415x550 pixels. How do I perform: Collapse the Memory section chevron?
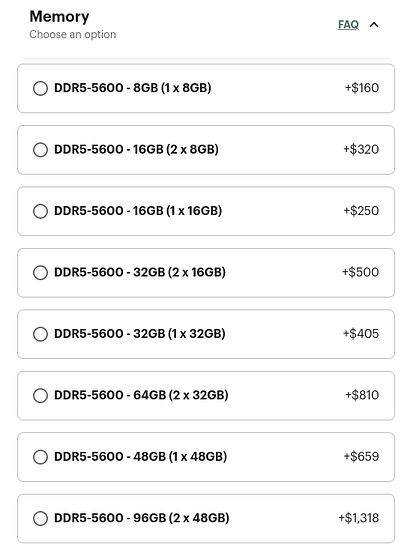point(374,25)
